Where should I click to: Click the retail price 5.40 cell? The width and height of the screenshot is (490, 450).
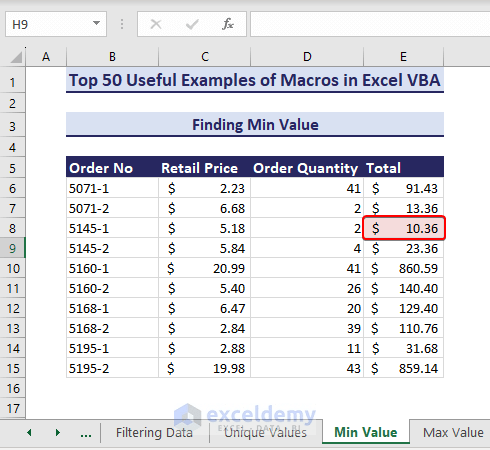205,288
